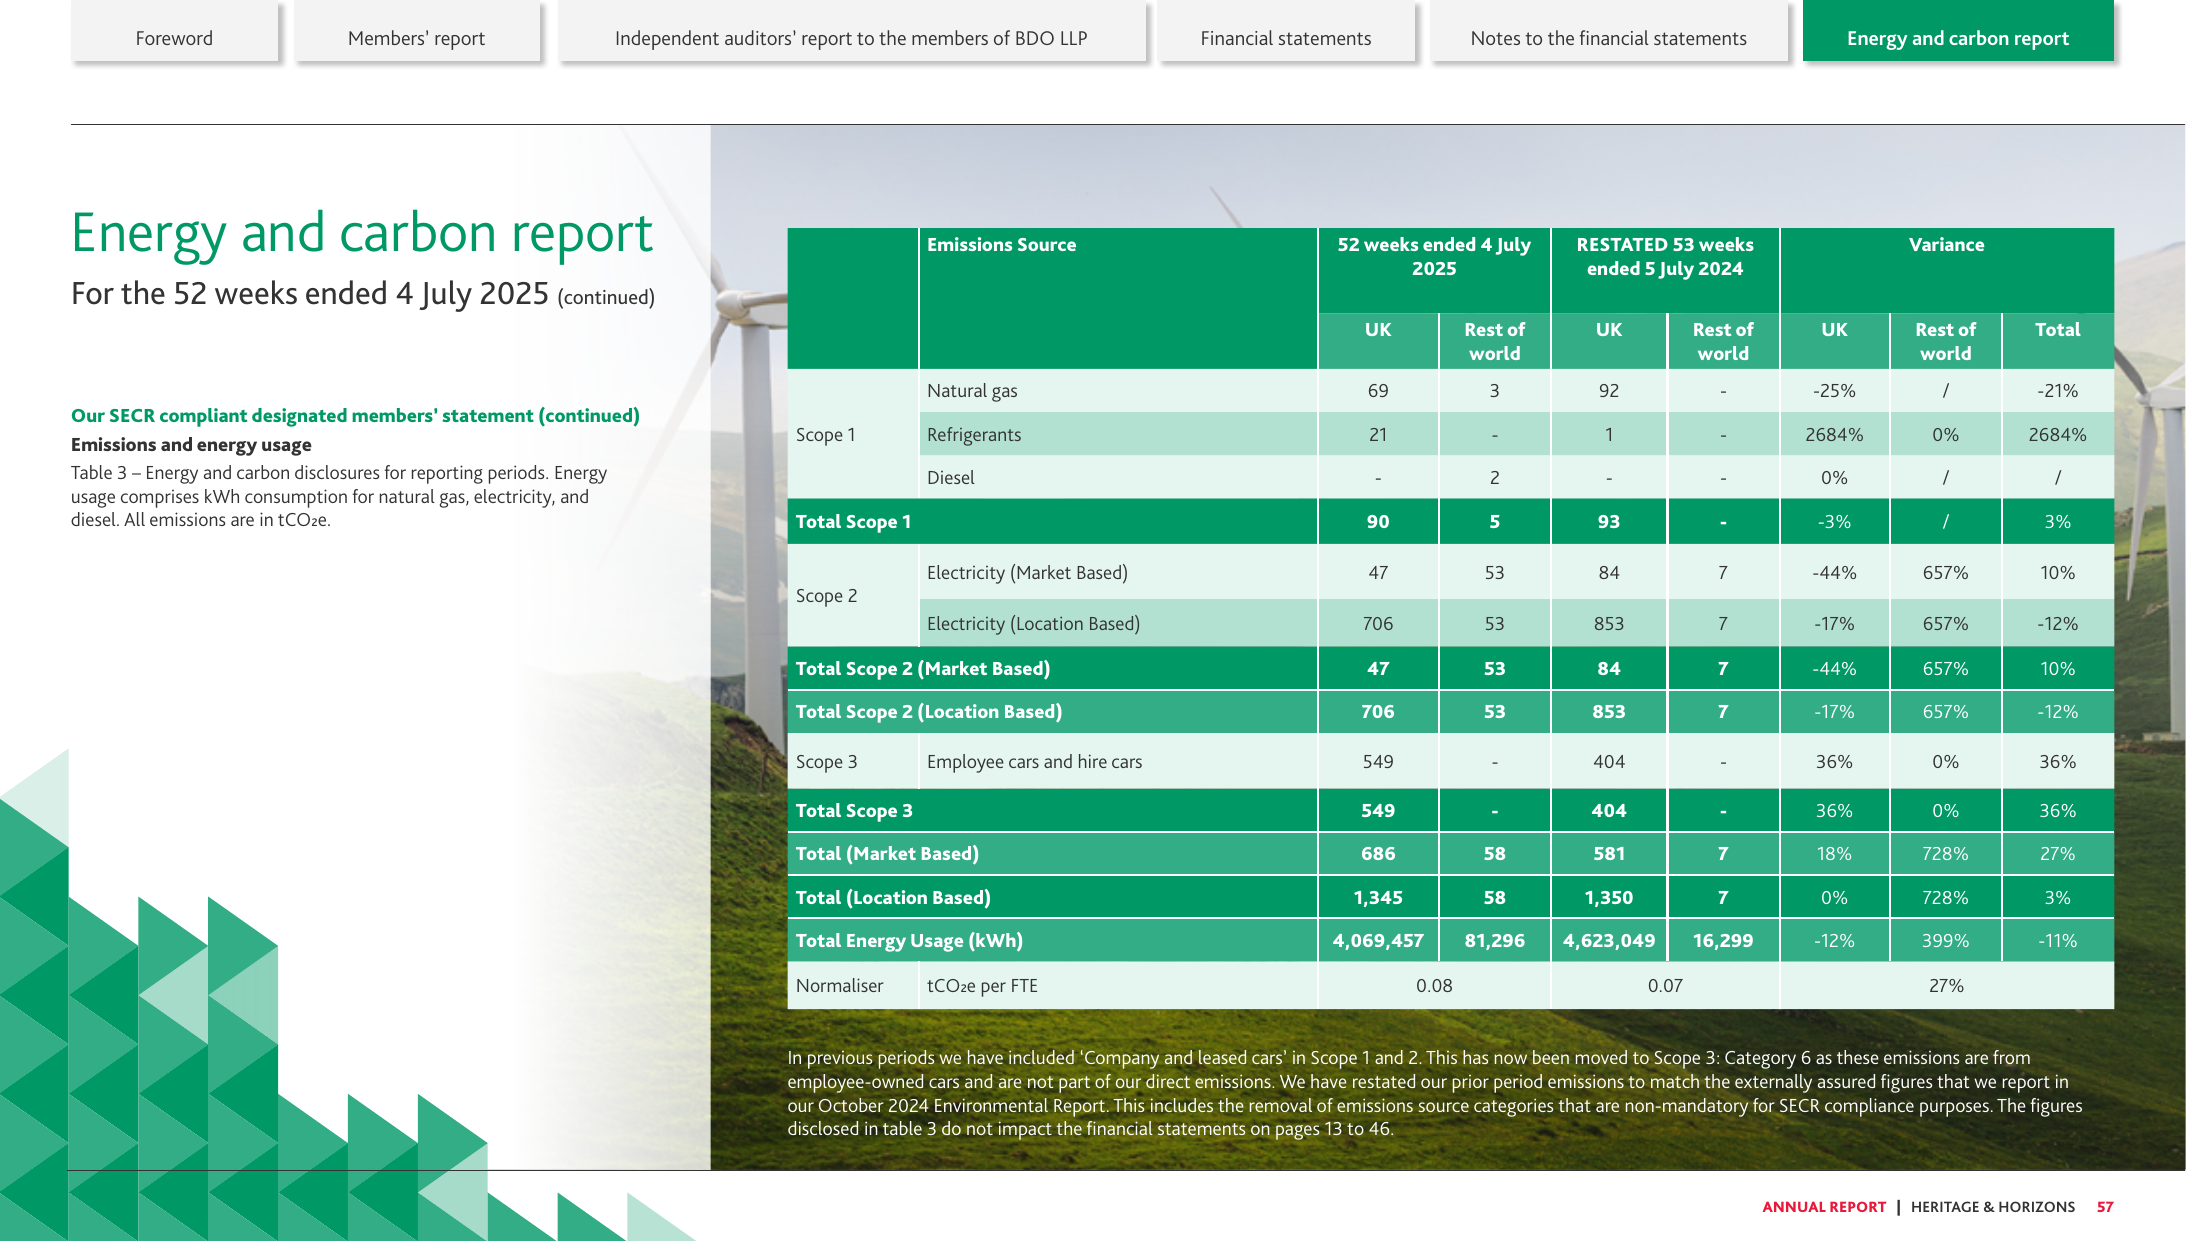The image size is (2186, 1241).
Task: Select Energy and carbon report tab
Action: point(1957,33)
